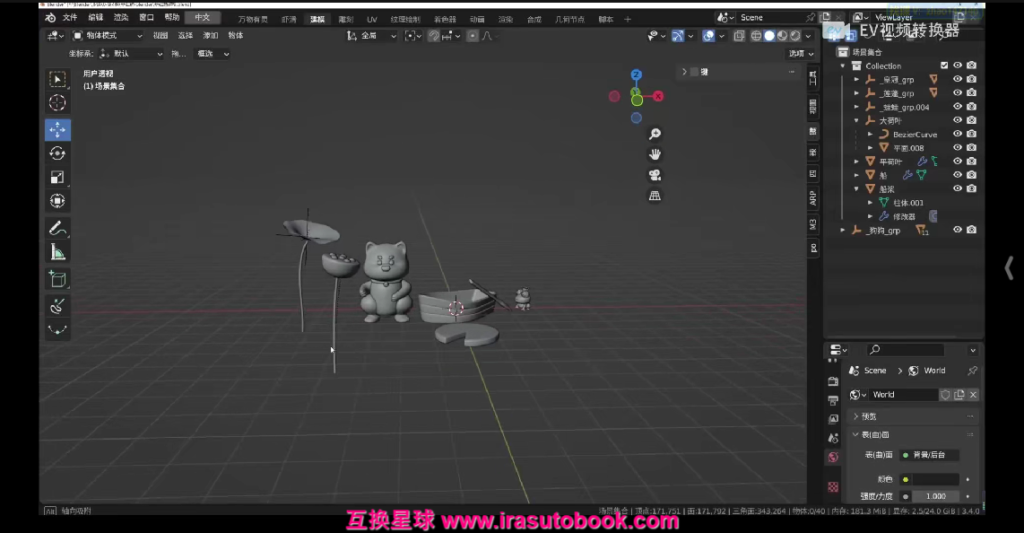The width and height of the screenshot is (1024, 533).
Task: Click the 中文 button in top bar
Action: [x=202, y=18]
